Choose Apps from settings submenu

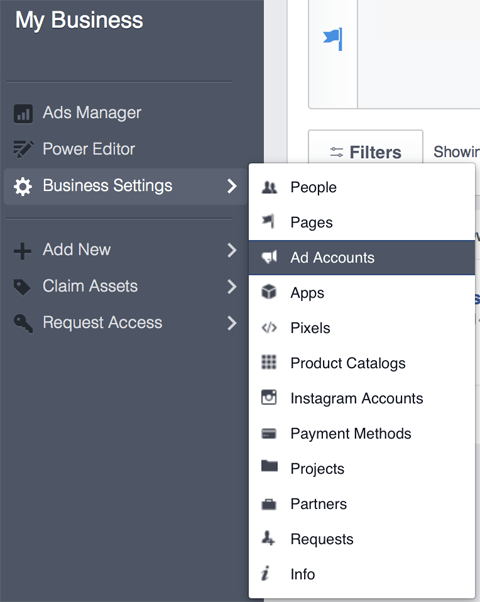tap(362, 293)
